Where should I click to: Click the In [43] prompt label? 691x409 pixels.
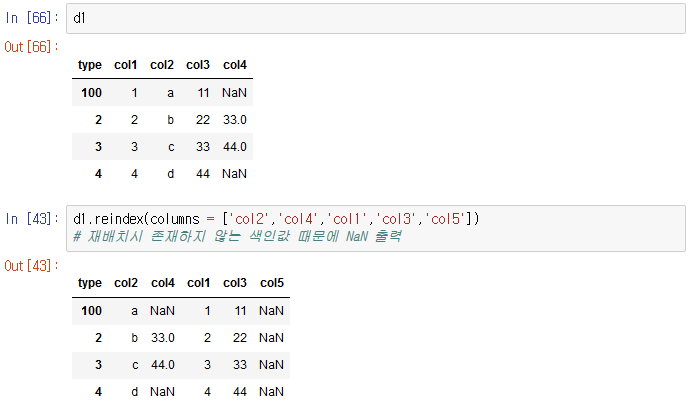coord(32,219)
